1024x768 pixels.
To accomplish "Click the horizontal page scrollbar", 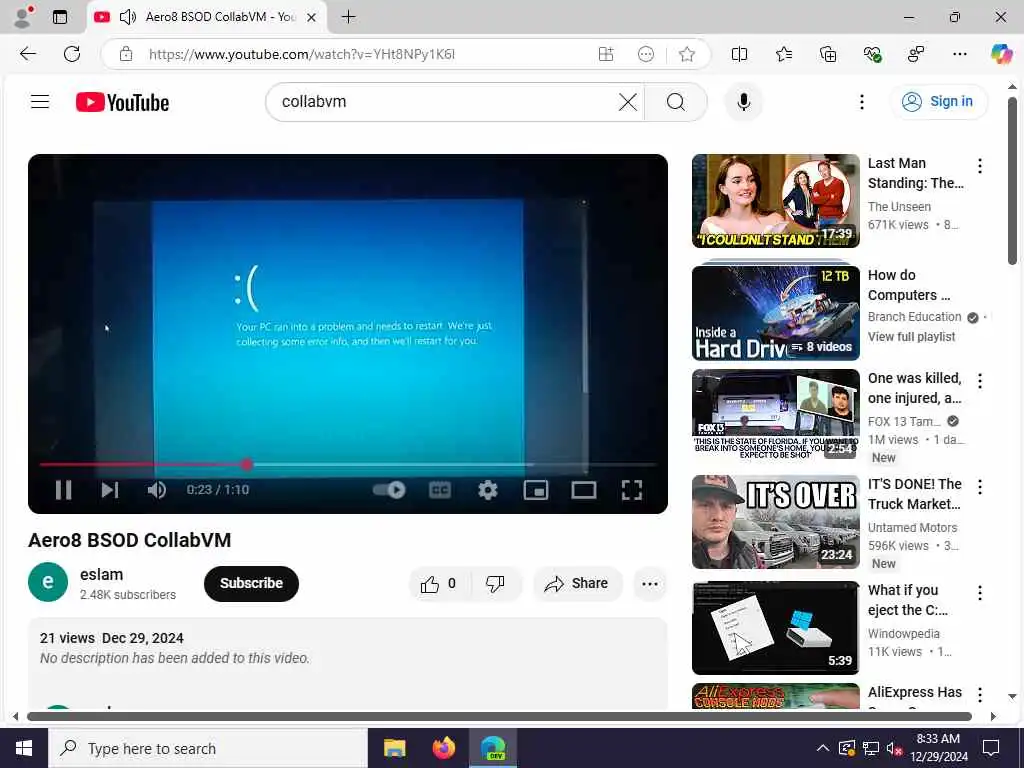I will coord(500,716).
